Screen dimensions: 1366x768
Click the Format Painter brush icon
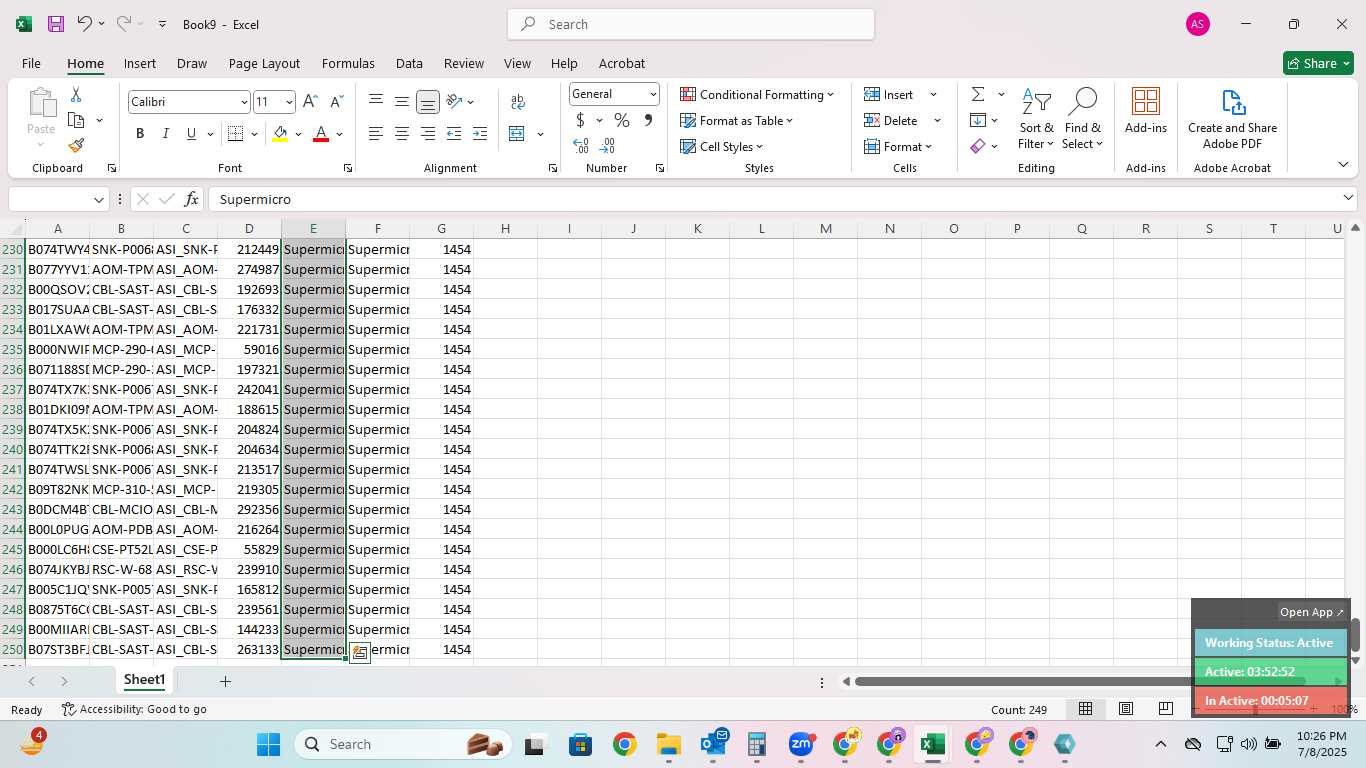tap(76, 146)
